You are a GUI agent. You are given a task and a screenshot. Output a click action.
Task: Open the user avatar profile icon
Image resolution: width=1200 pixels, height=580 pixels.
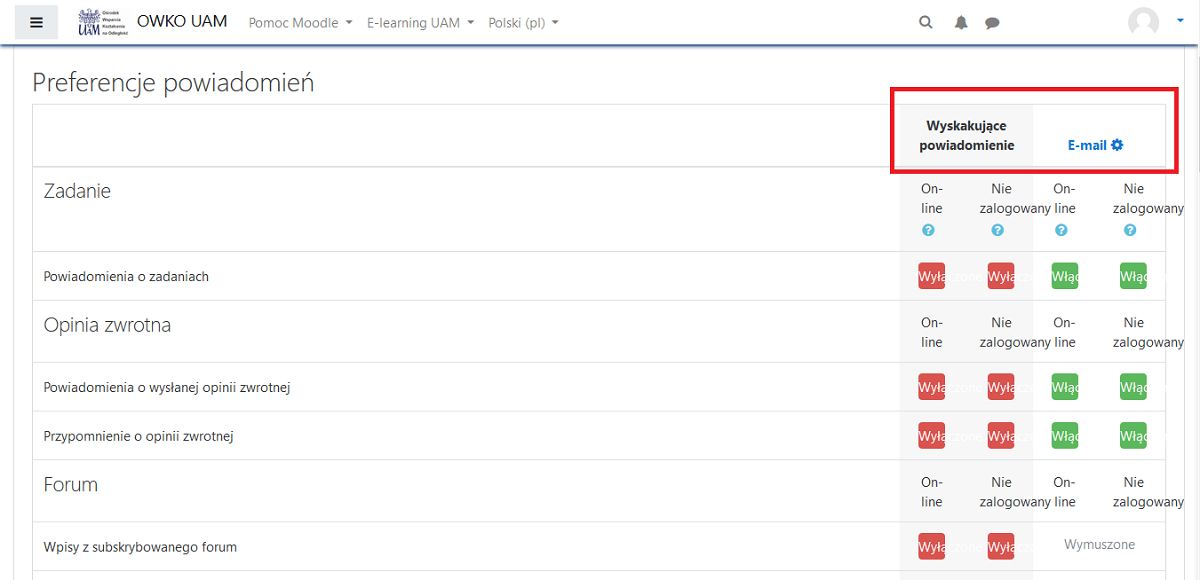[x=1142, y=21]
